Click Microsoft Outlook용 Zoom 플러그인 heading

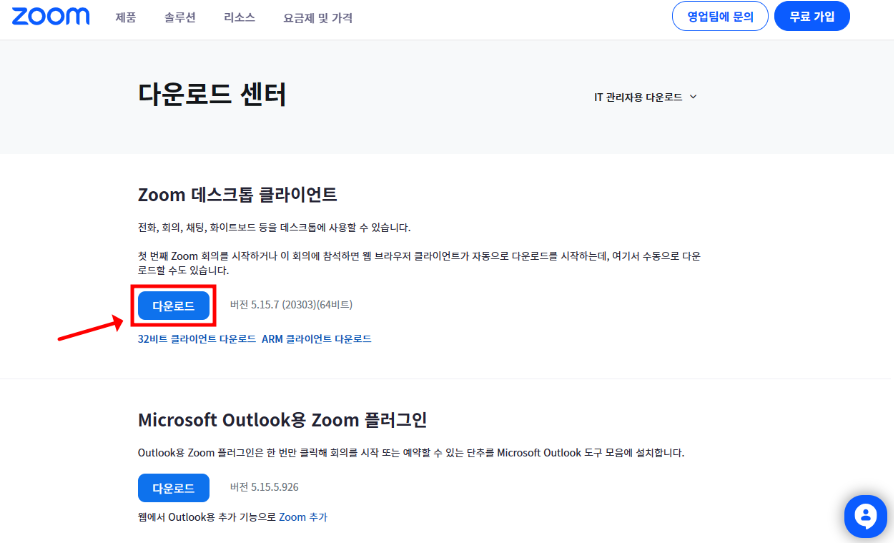pos(282,420)
